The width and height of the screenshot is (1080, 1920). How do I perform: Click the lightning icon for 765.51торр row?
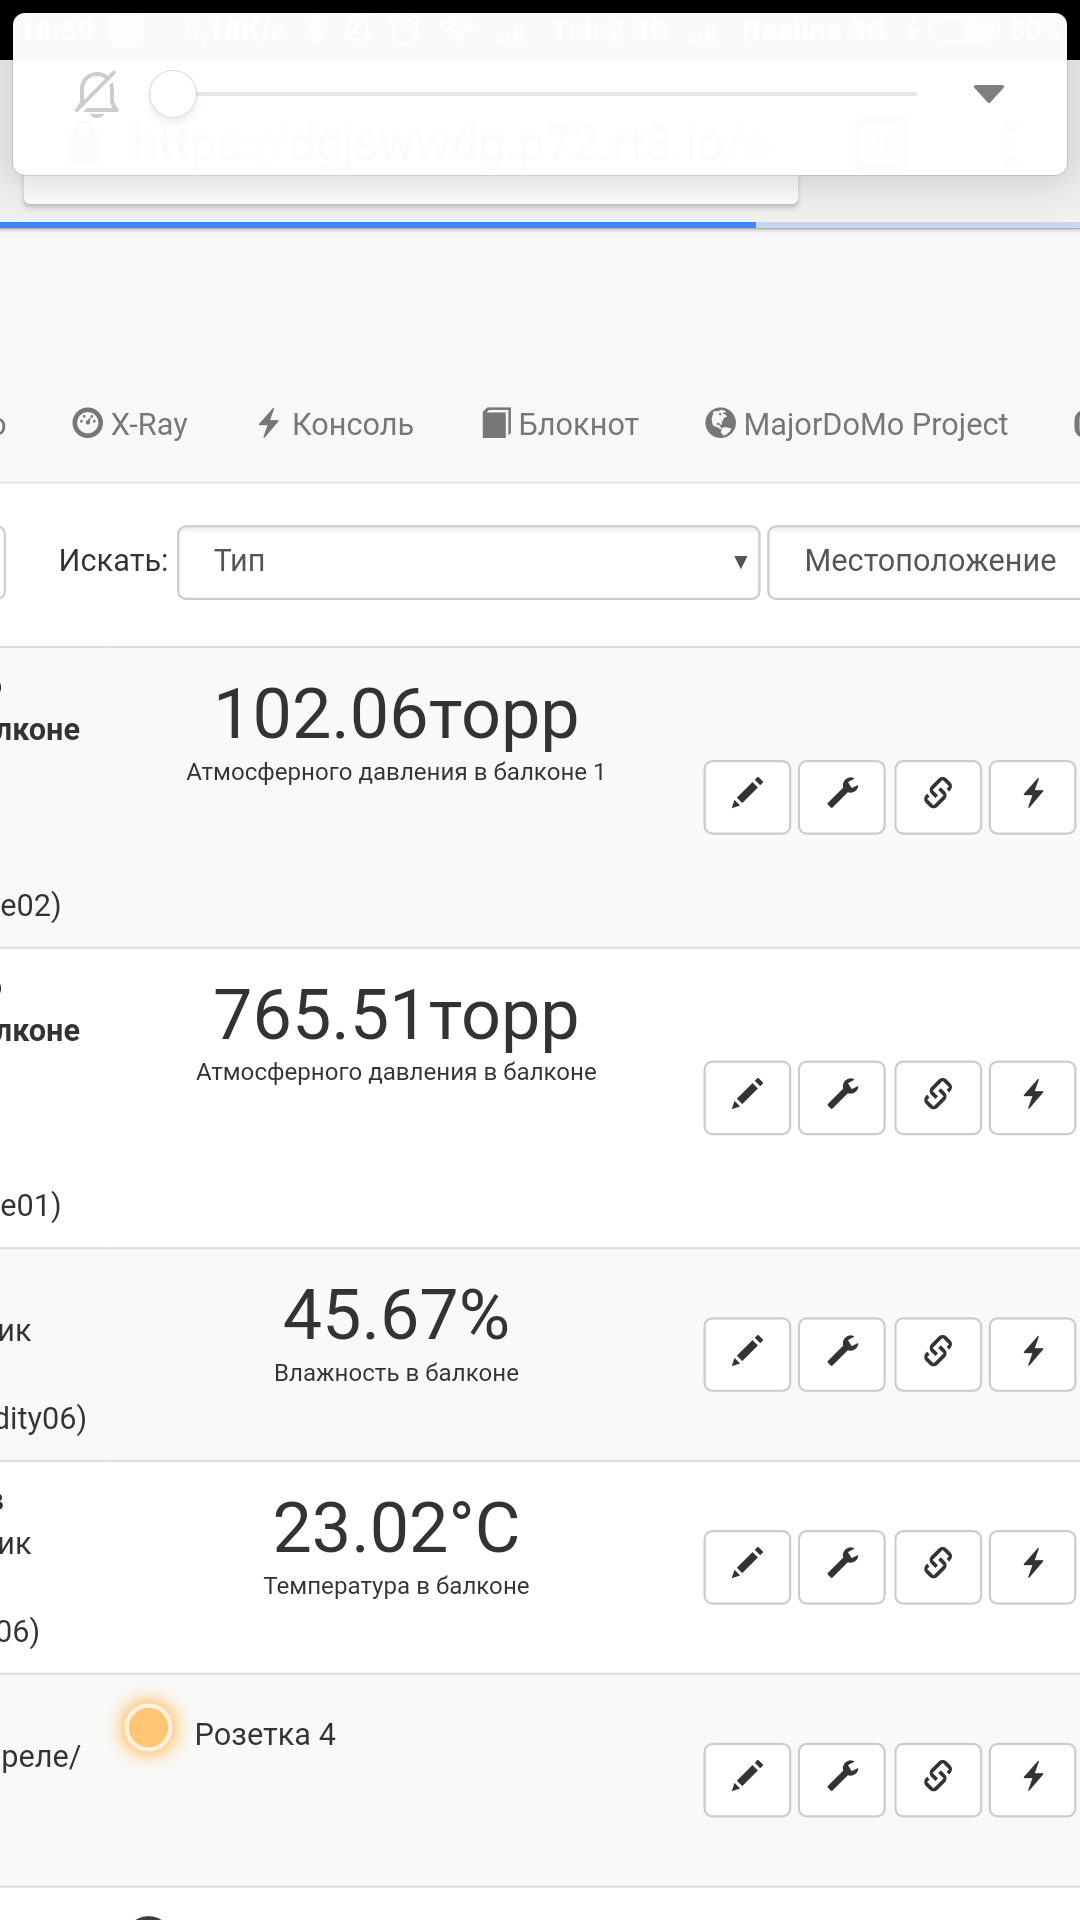tap(1032, 1097)
